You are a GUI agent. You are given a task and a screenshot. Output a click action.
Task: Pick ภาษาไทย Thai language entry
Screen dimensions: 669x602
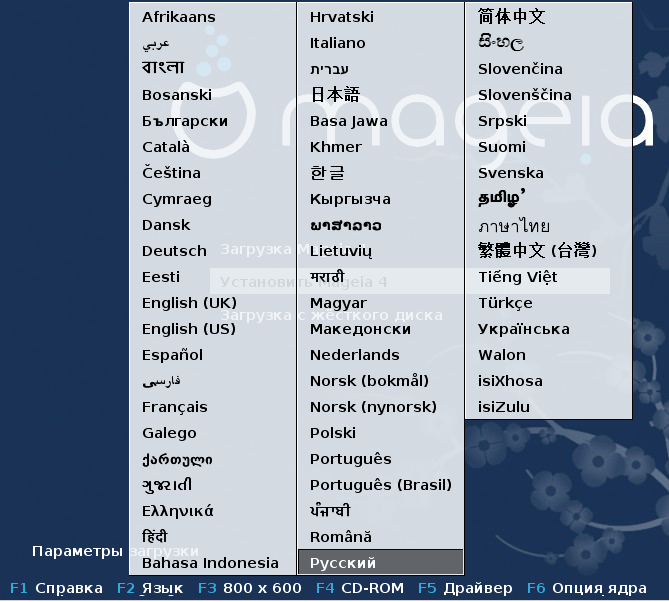(514, 226)
